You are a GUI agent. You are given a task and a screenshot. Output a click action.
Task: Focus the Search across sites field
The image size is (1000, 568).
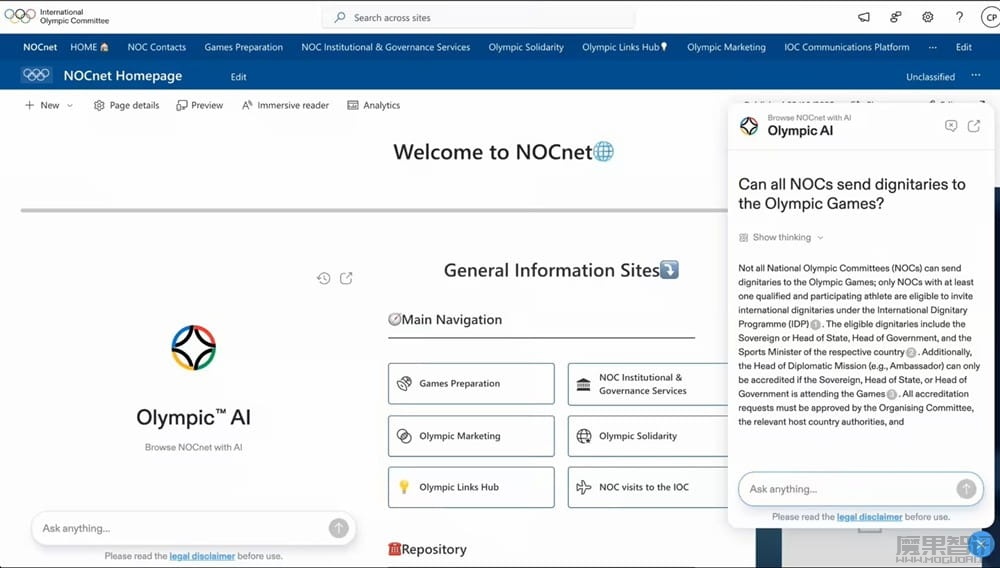click(x=478, y=18)
